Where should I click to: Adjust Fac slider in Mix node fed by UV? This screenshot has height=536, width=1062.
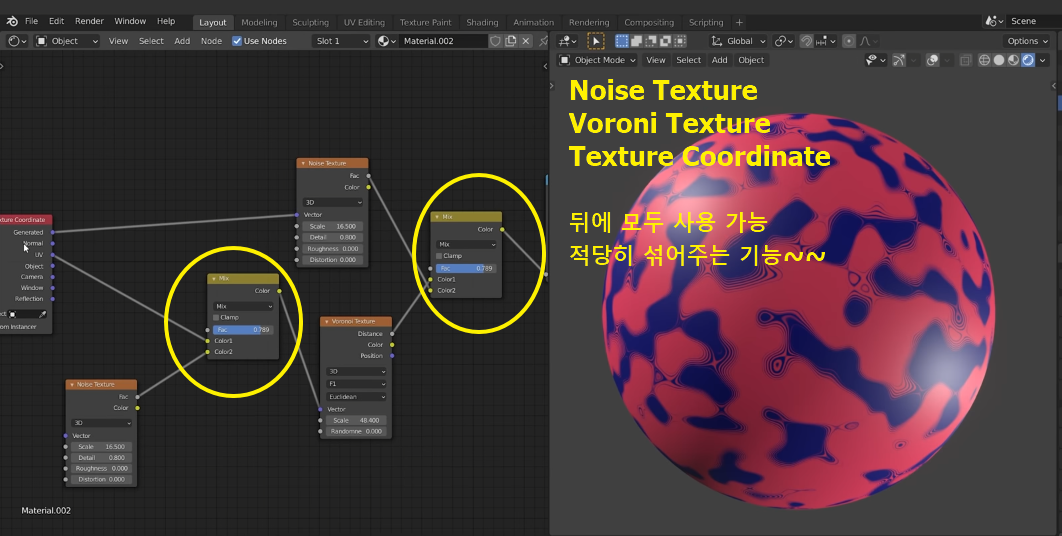coord(242,329)
